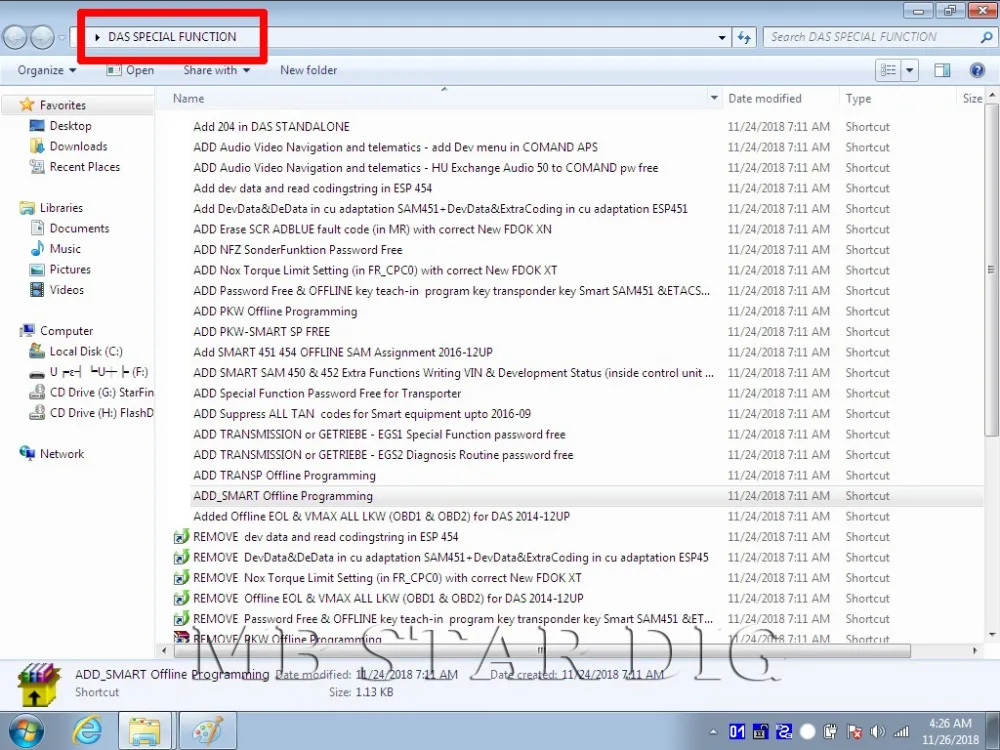
Task: Open Help via the question mark icon
Action: click(977, 70)
